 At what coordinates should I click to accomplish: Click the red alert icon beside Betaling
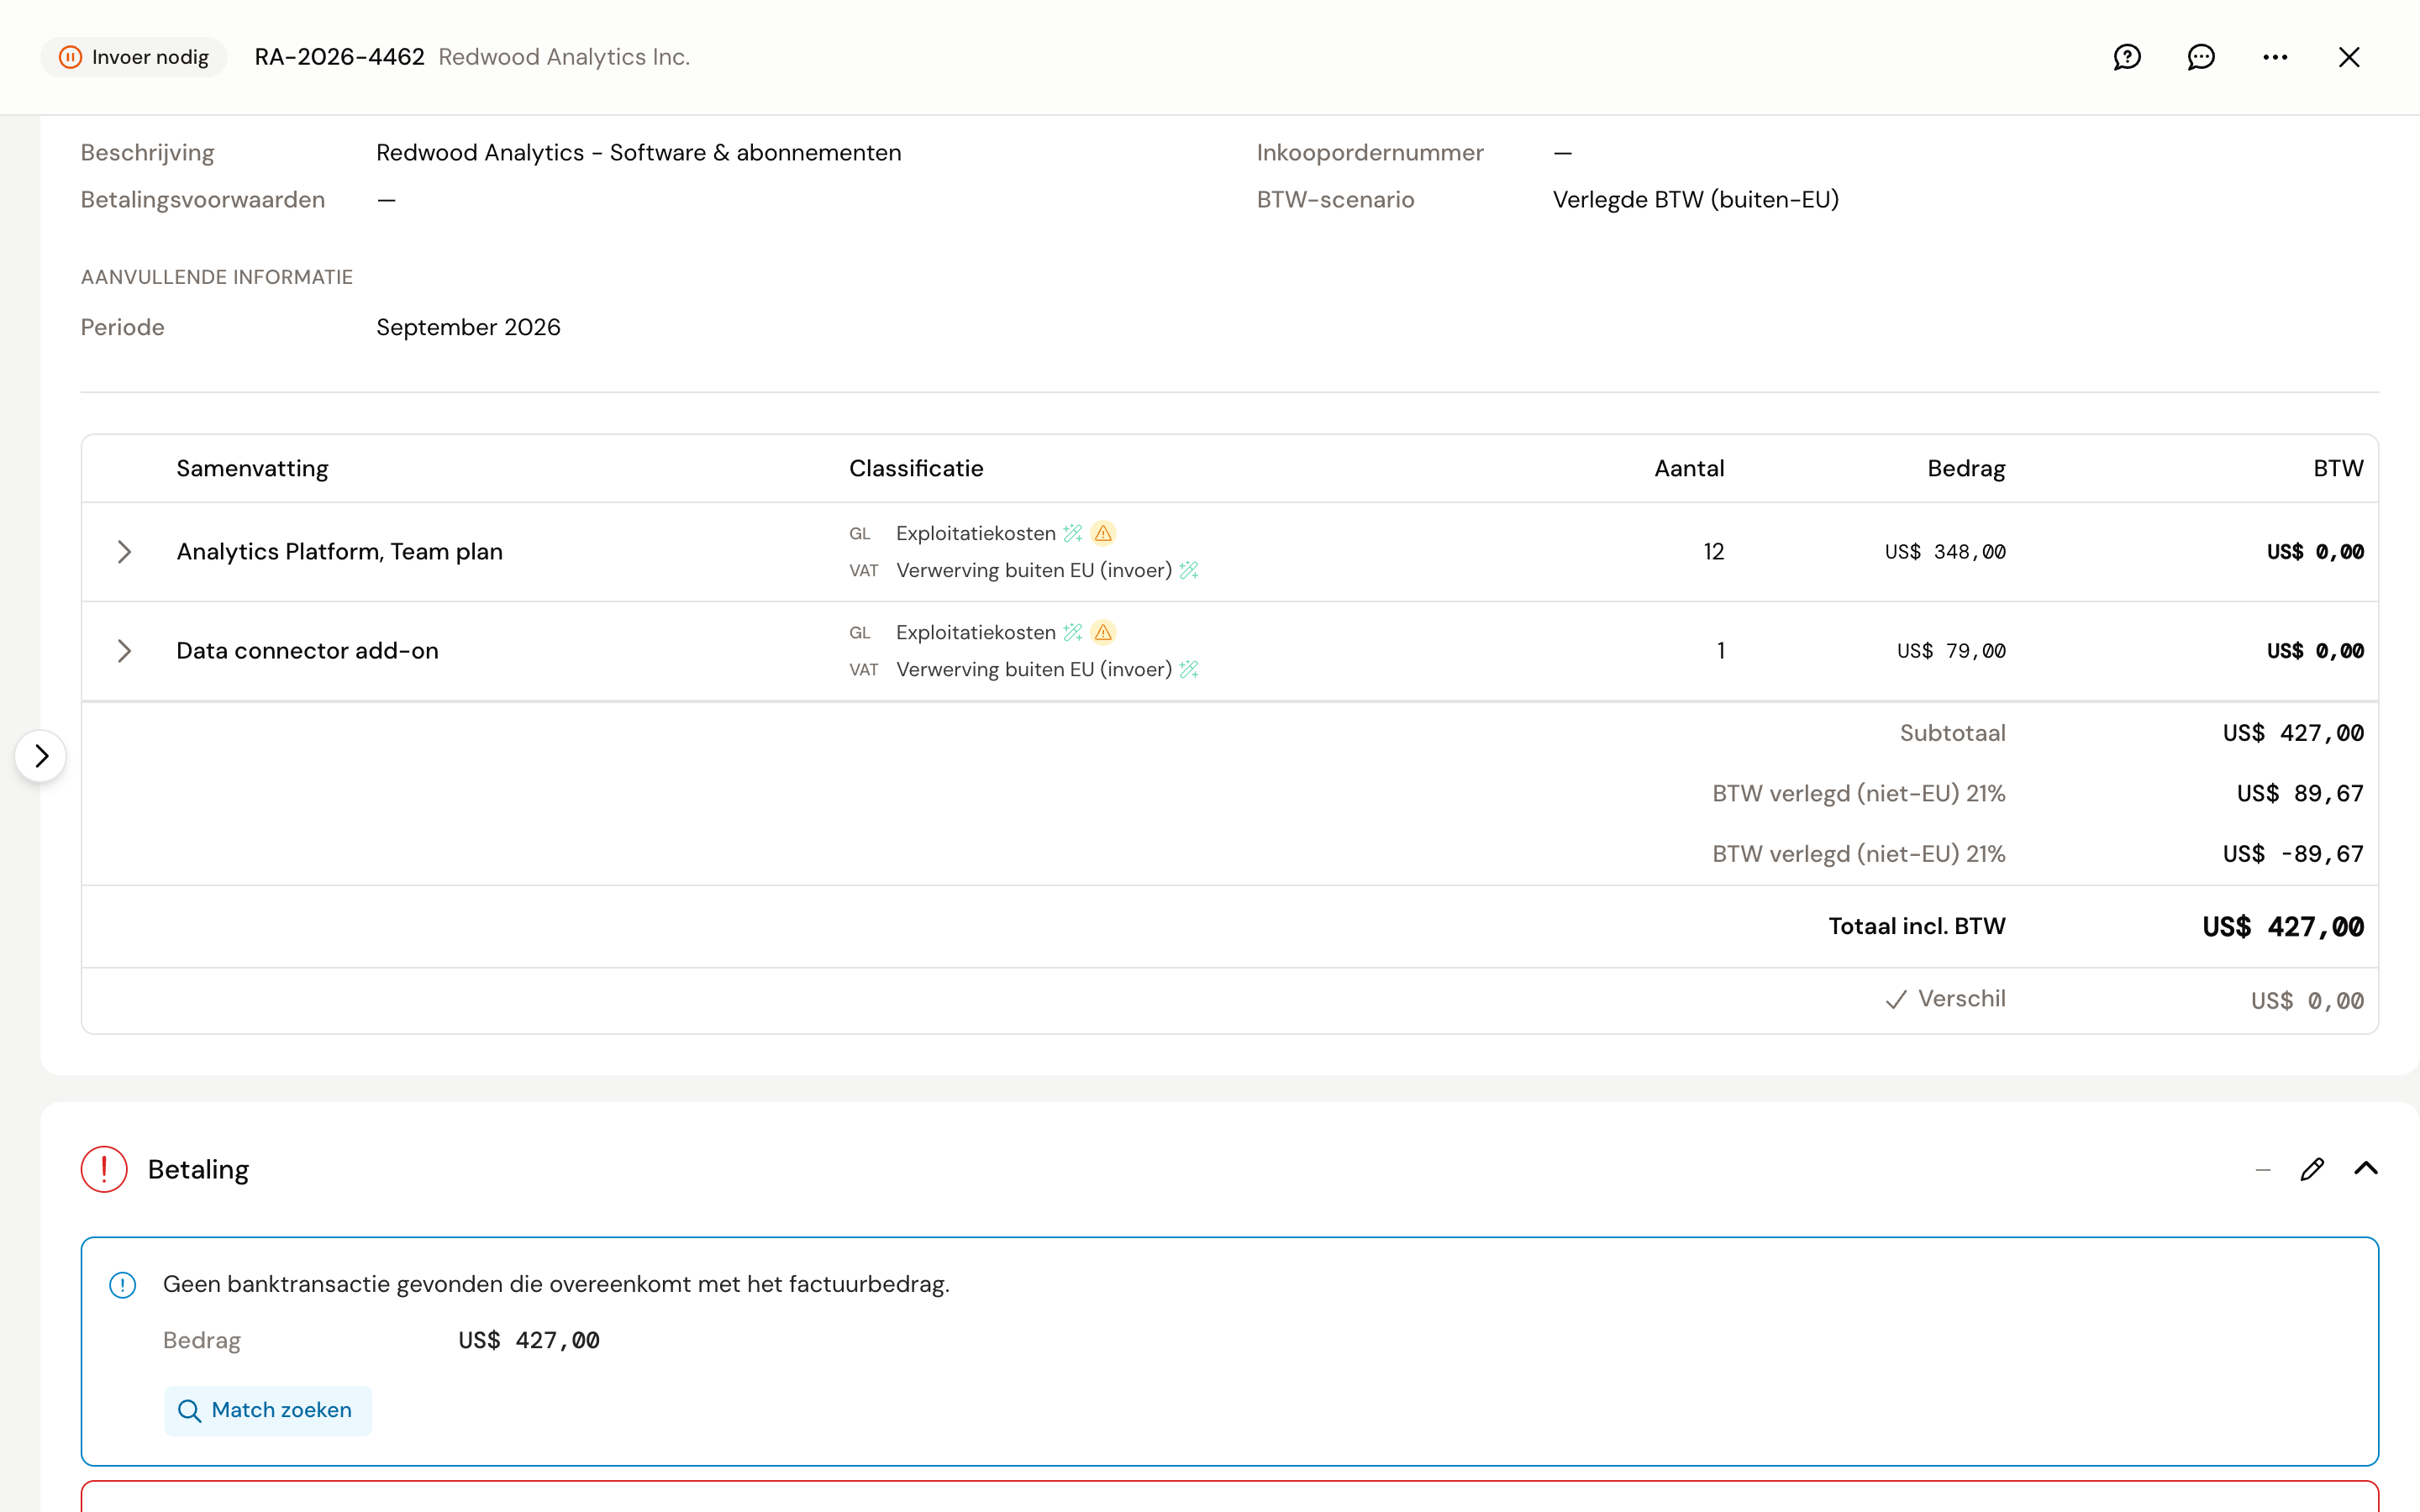pos(104,1169)
